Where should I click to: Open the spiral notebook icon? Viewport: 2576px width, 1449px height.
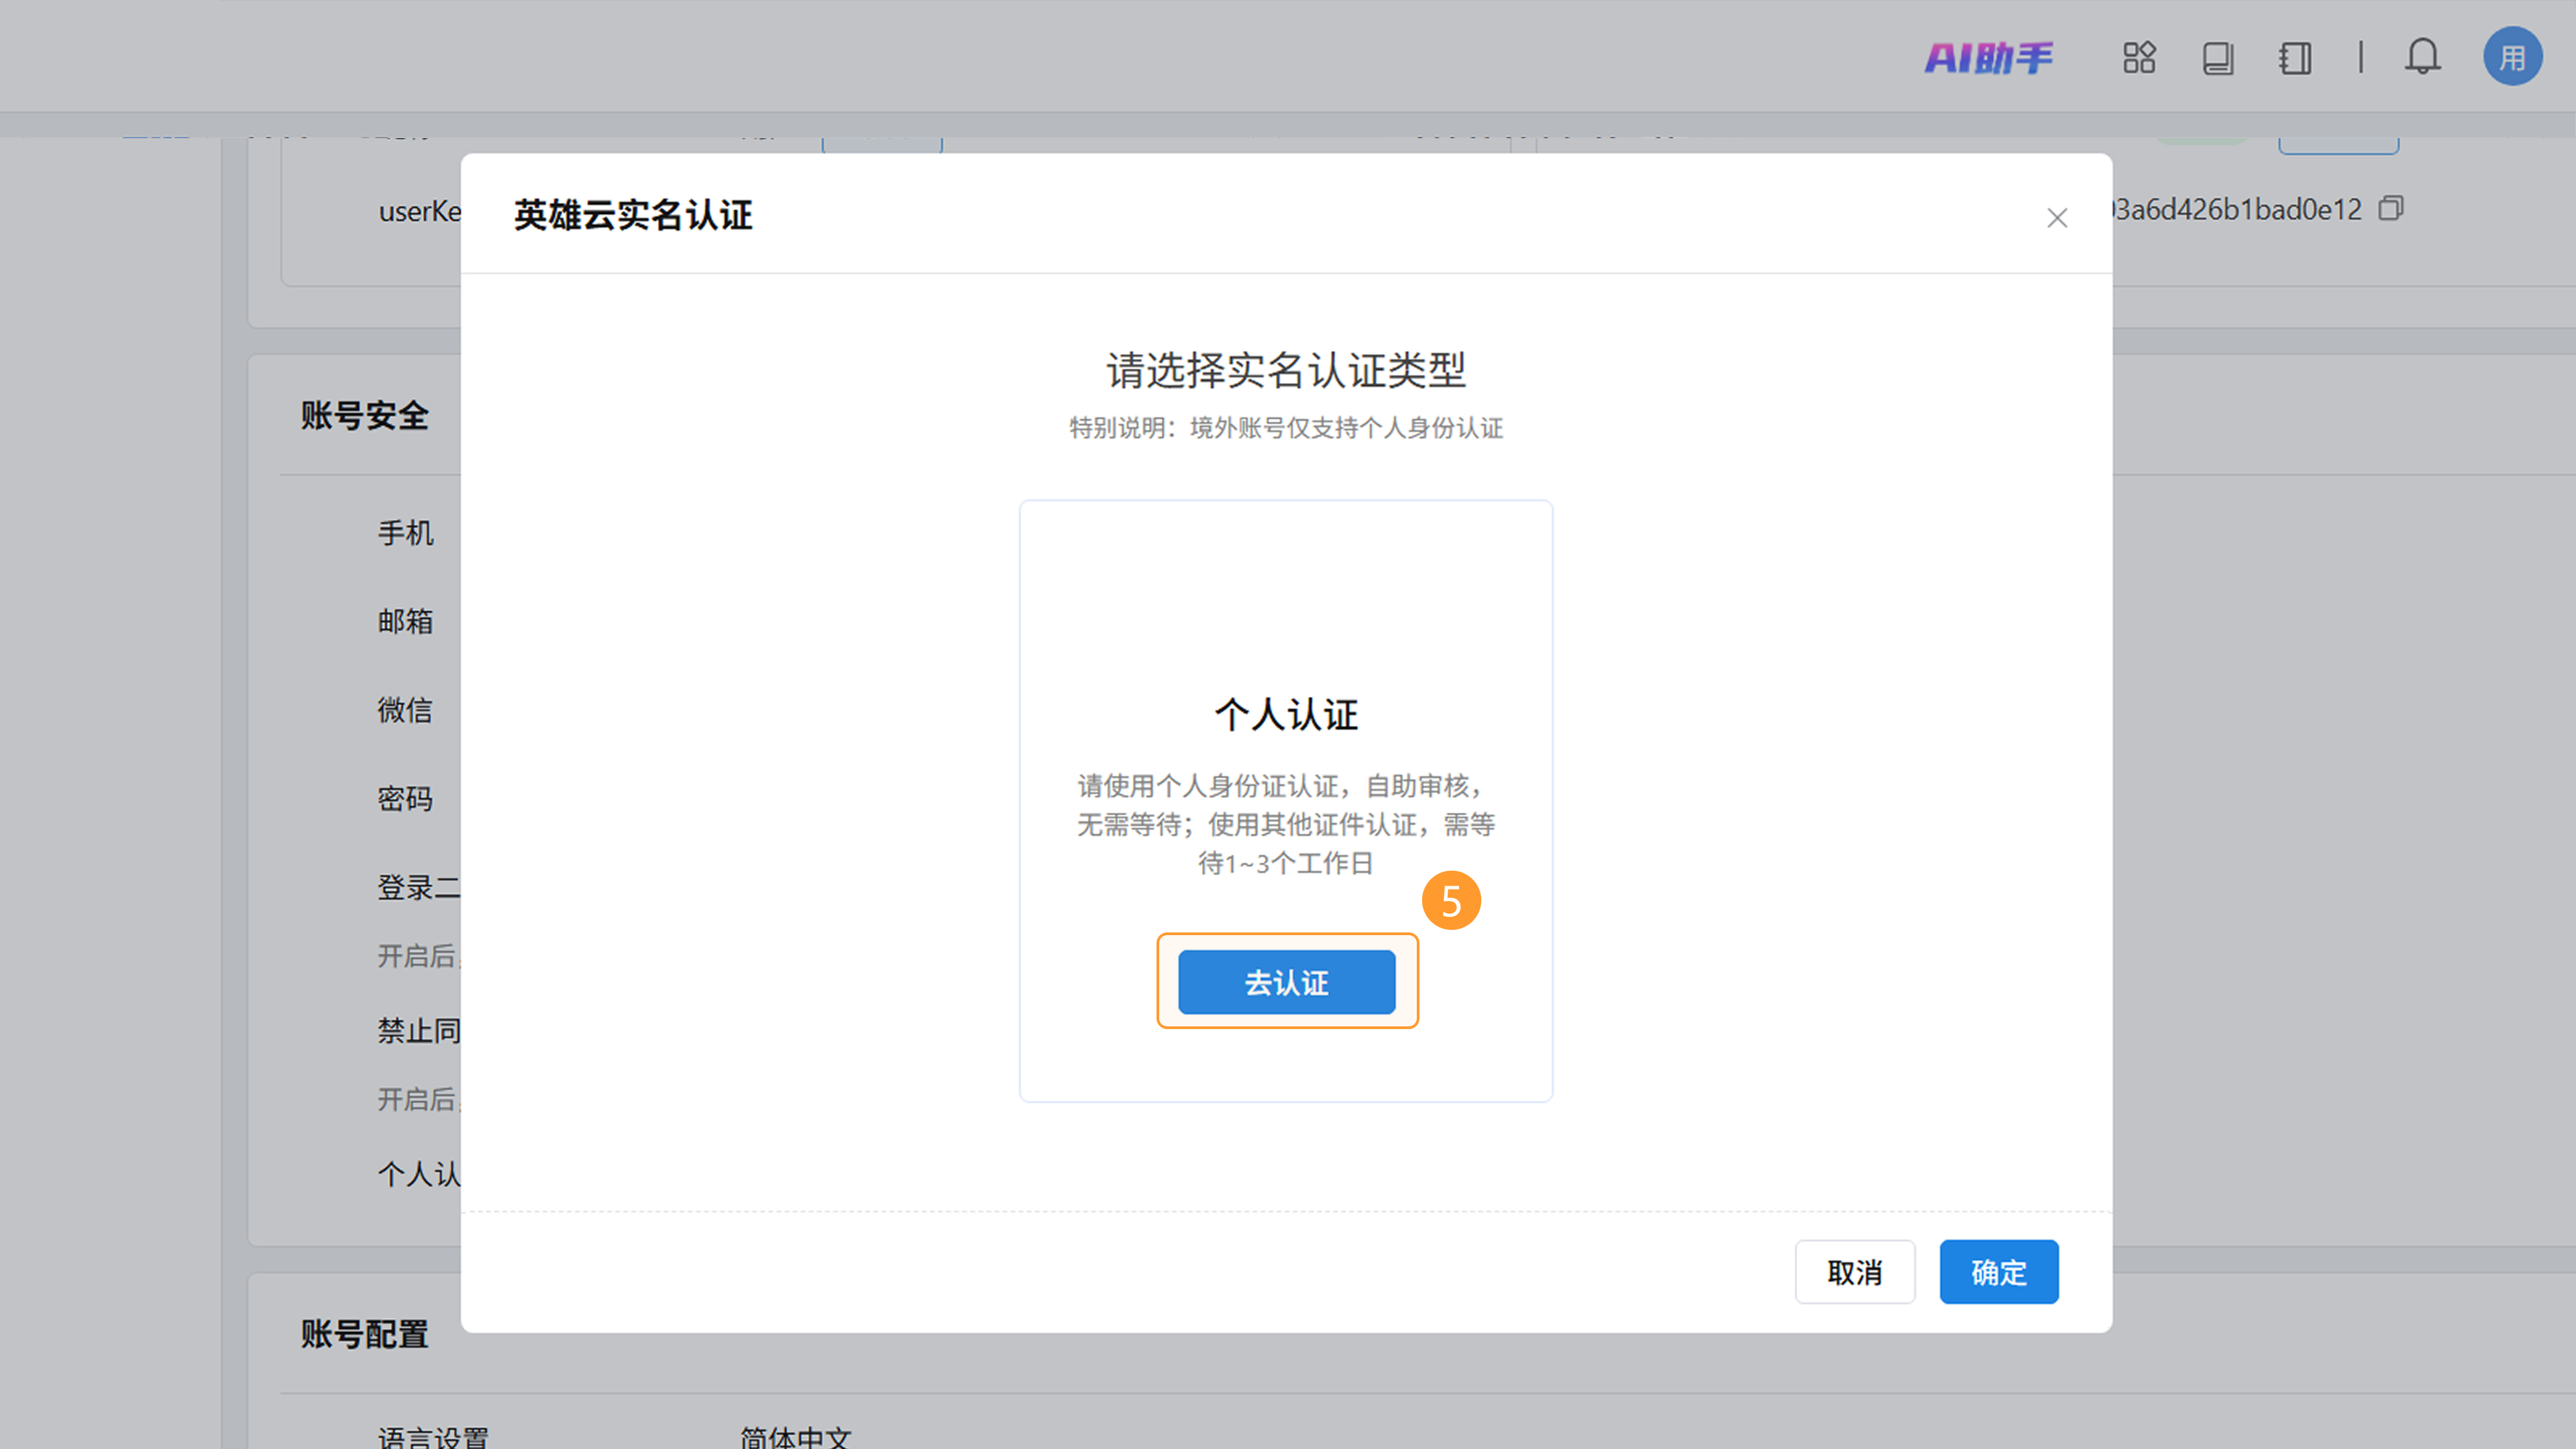click(x=2295, y=58)
